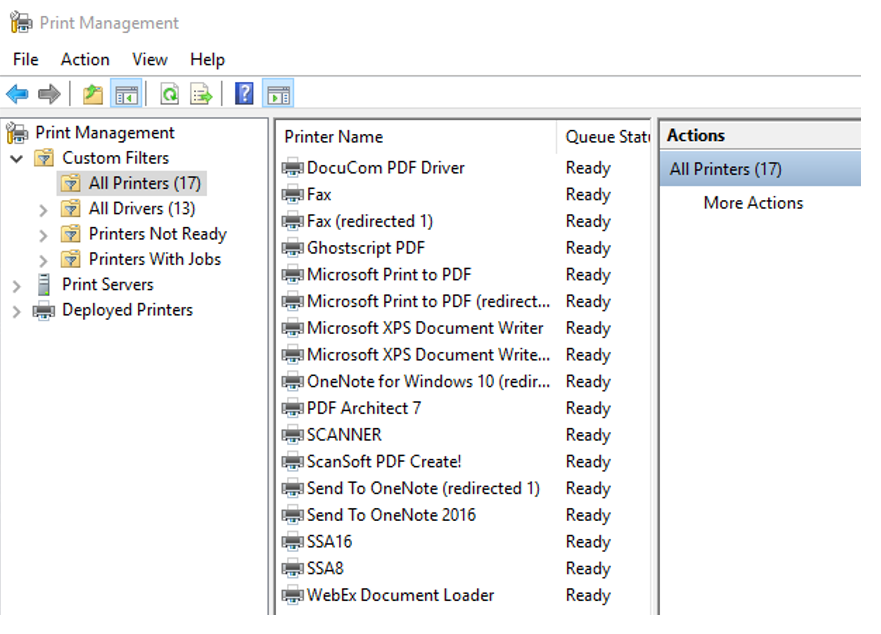Click the All Printers (17) Actions pane header
Viewport: 881px width, 634px height.
click(761, 169)
